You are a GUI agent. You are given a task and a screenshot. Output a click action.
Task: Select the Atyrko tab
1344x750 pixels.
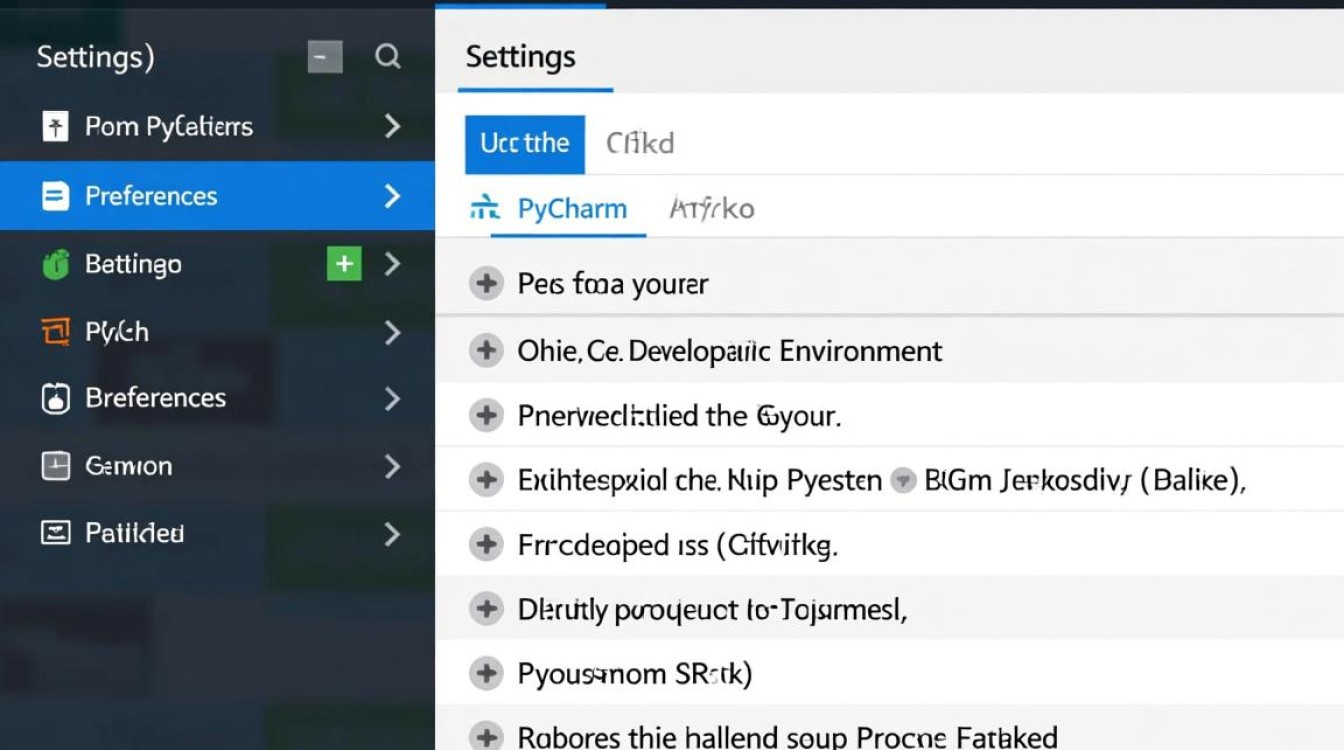pyautogui.click(x=711, y=208)
